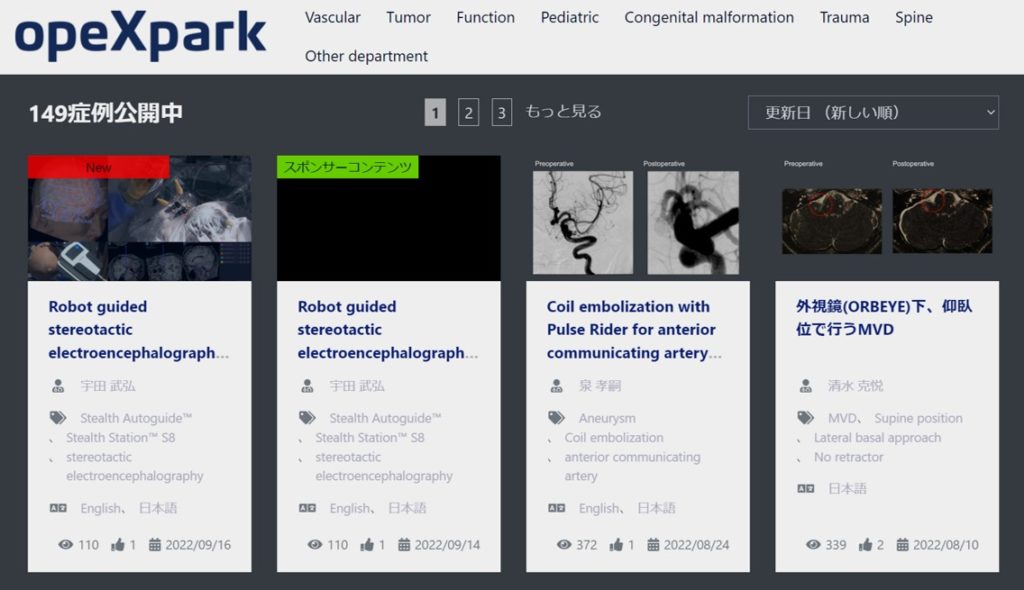1024x590 pixels.
Task: Click eye views icon on Coil embolization card
Action: click(x=565, y=545)
